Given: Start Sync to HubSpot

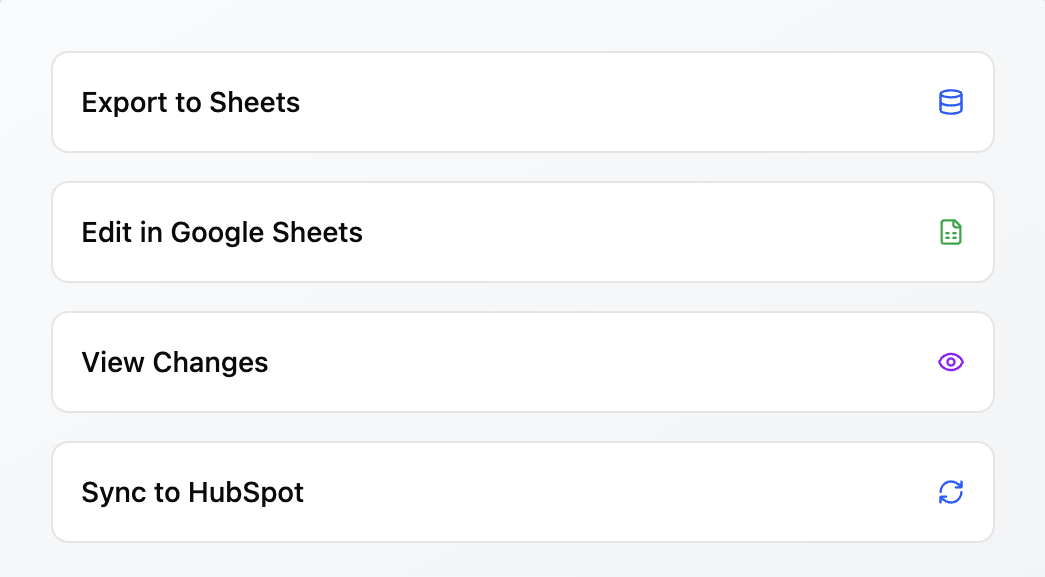Looking at the screenshot, I should coord(522,492).
